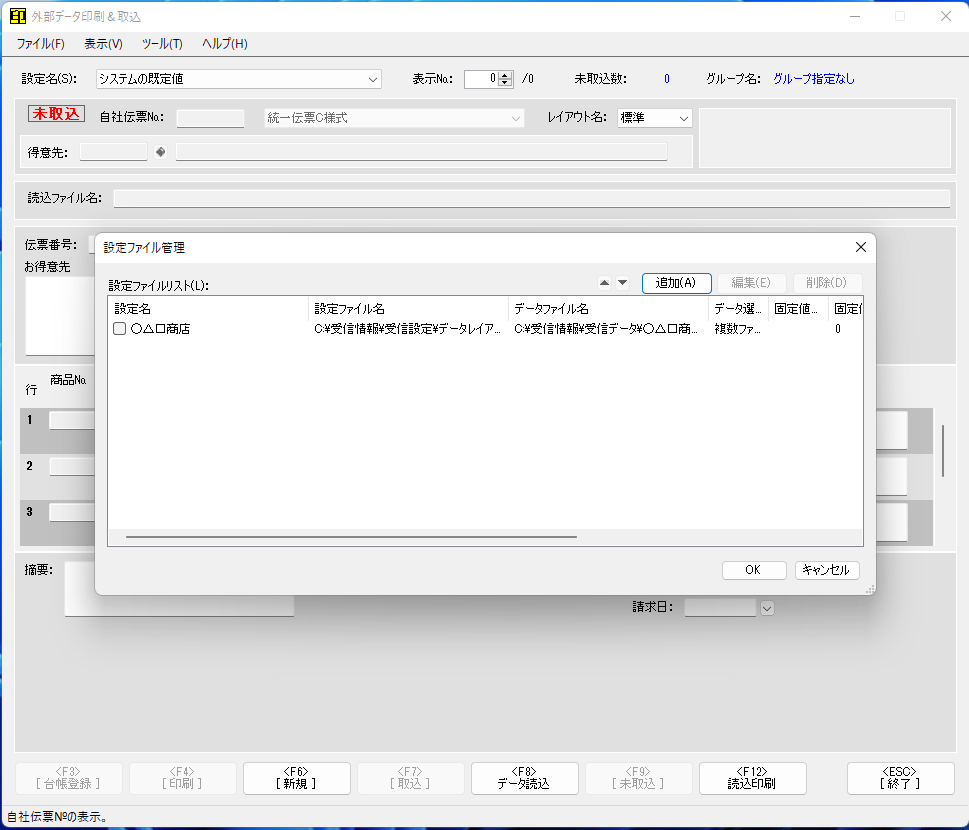Click the F4 印刷 button

point(183,778)
